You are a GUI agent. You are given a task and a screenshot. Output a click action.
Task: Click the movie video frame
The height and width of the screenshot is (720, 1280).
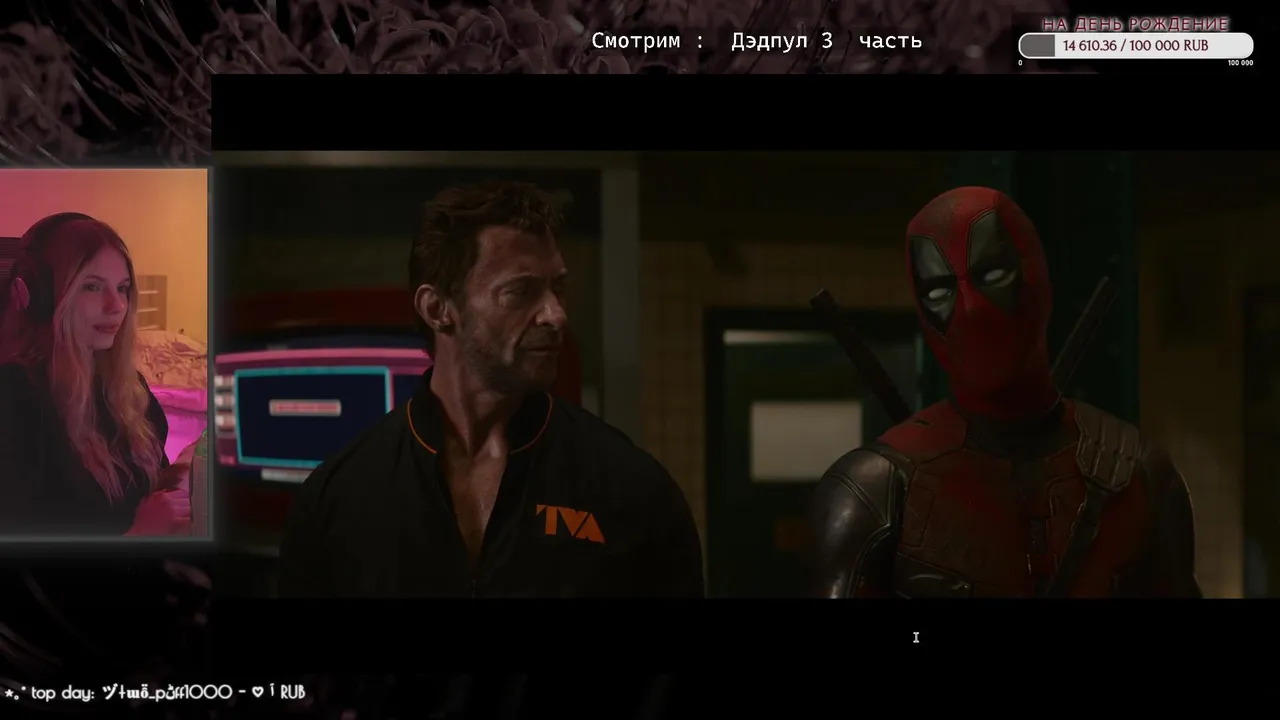(745, 375)
